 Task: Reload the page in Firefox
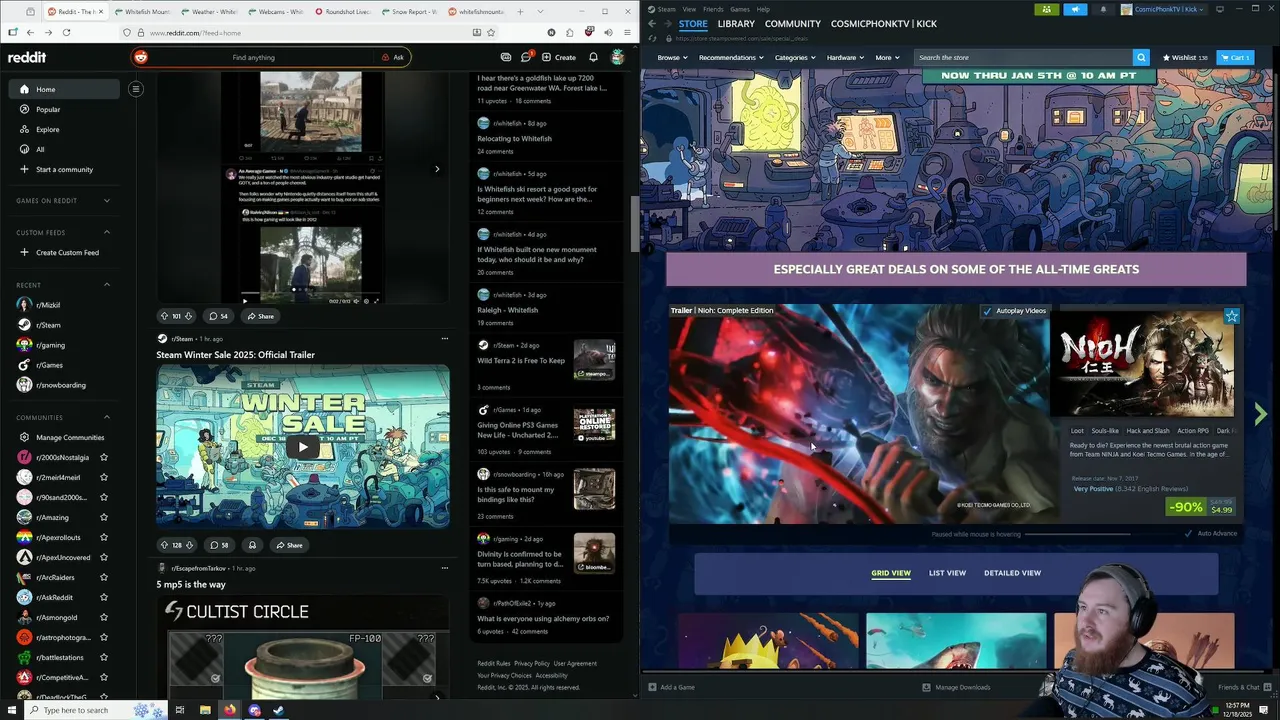pyautogui.click(x=66, y=32)
